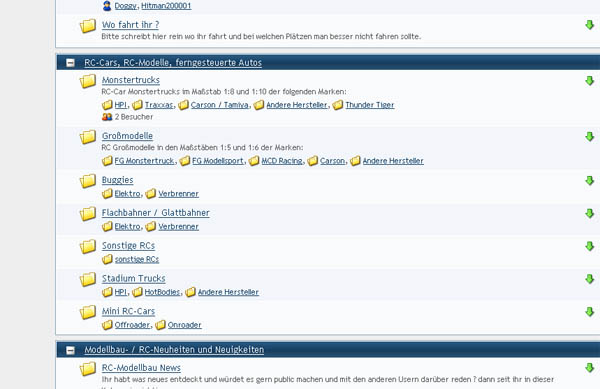The image size is (600, 389).
Task: Open Verbrenner subforum under Flachbahner / Glattbahner
Action: click(x=179, y=227)
